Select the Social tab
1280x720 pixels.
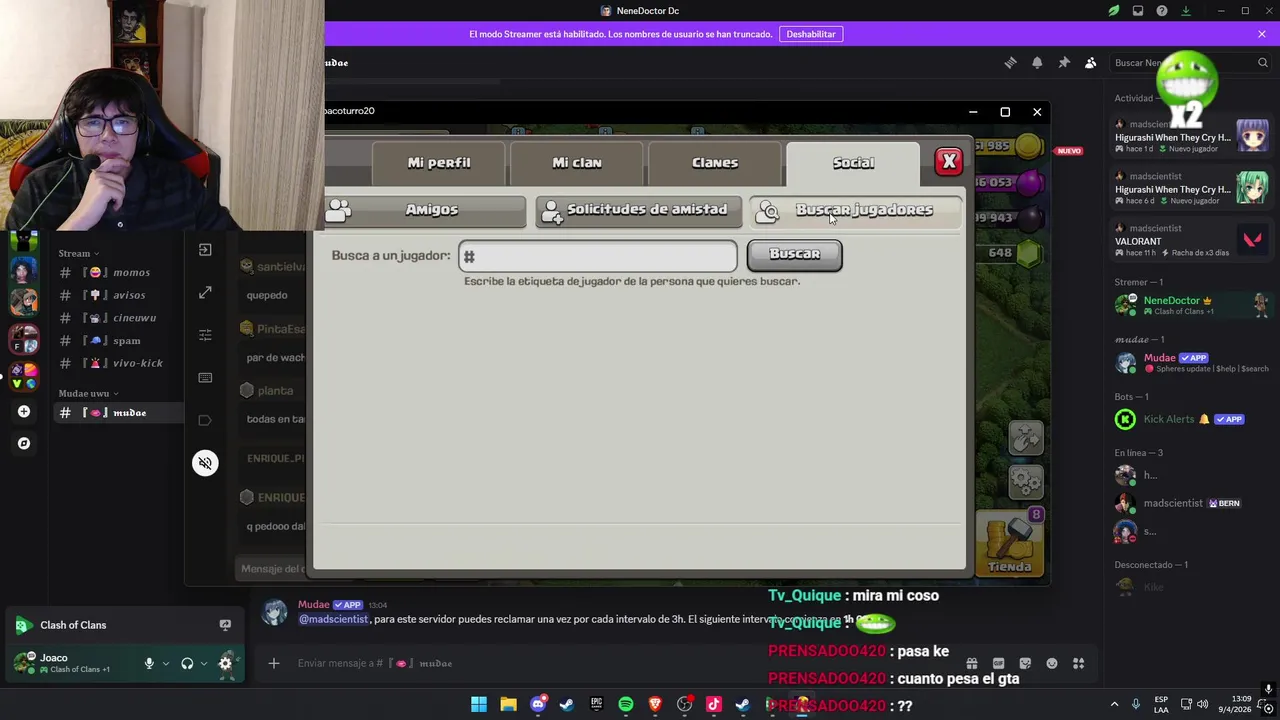coord(853,163)
